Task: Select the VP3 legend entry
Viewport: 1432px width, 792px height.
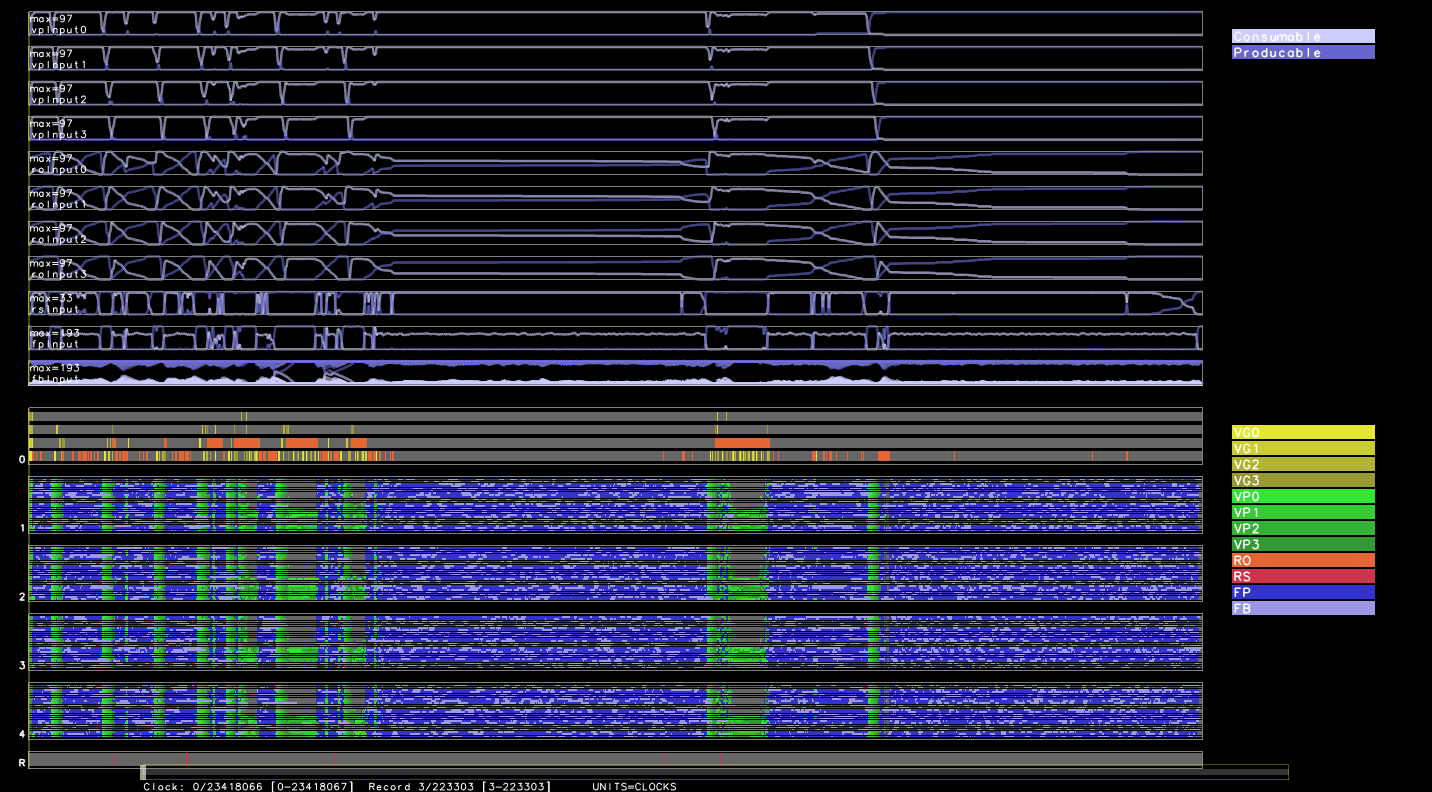Action: (1302, 544)
